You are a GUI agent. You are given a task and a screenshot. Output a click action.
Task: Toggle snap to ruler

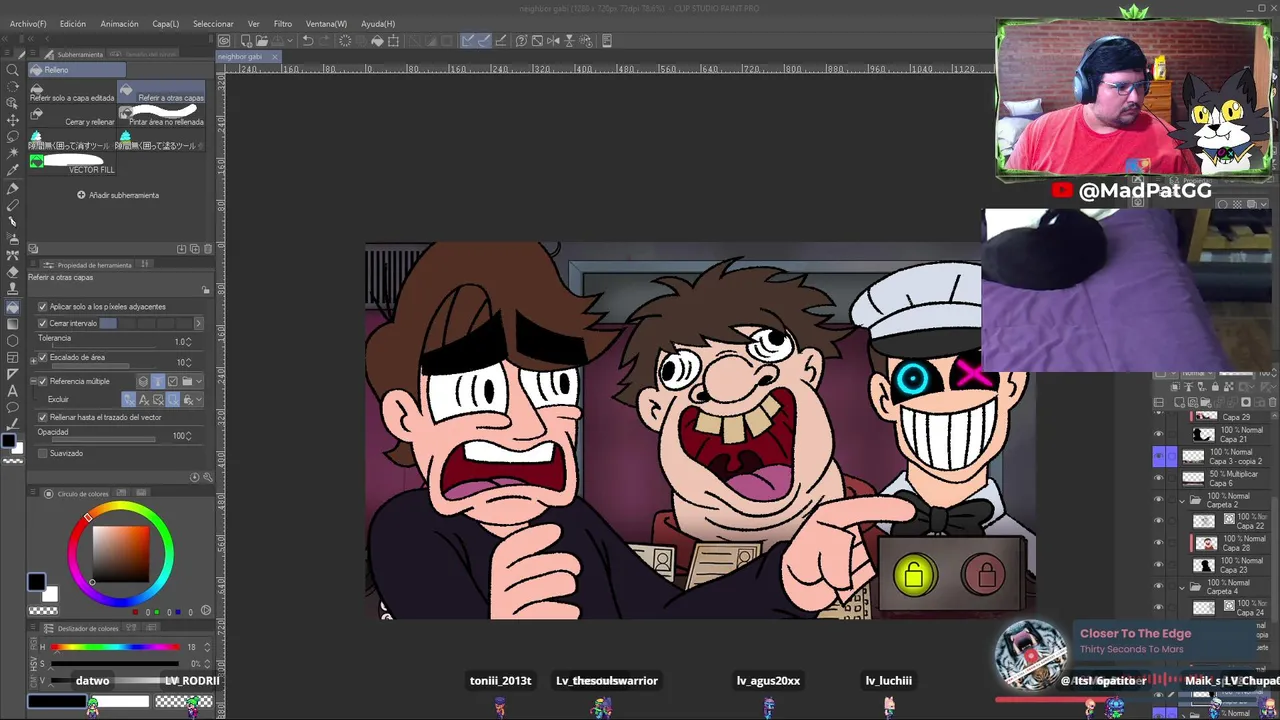(468, 41)
